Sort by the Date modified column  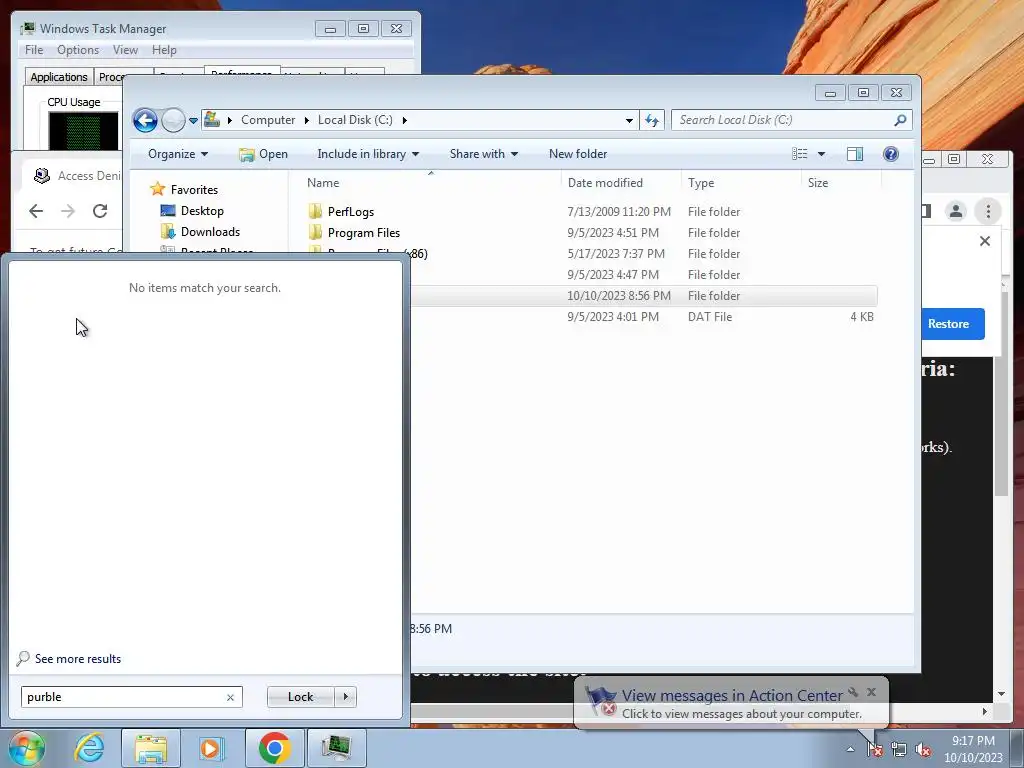click(x=605, y=183)
